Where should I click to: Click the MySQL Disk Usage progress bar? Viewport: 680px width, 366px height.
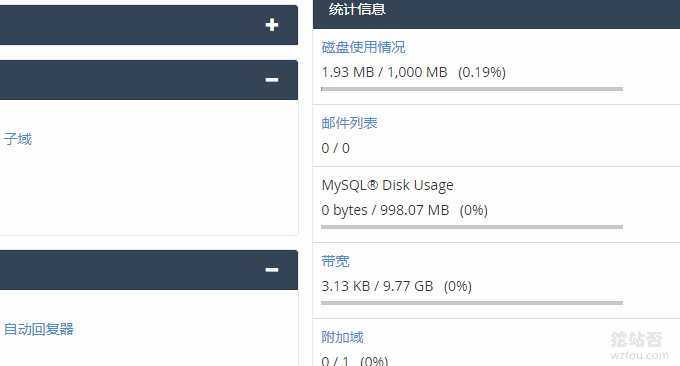[x=472, y=227]
